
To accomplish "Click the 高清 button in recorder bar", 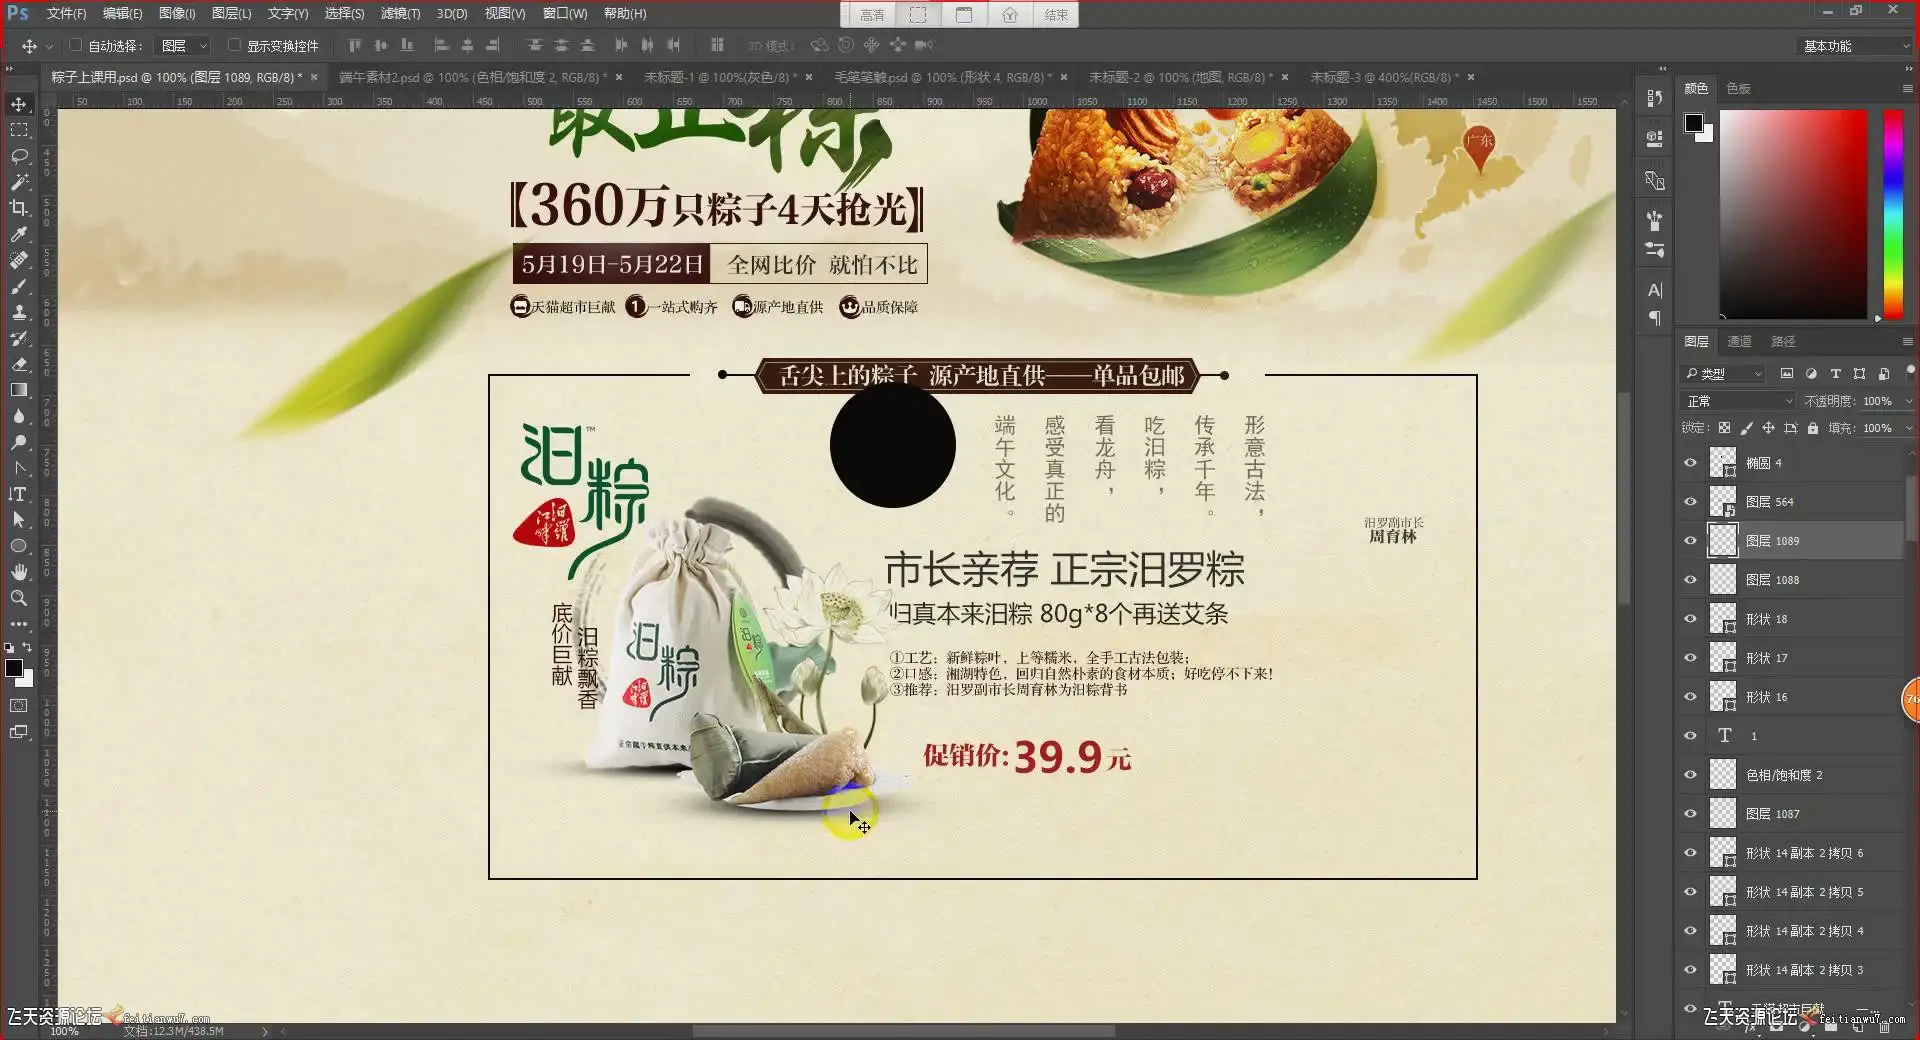I will click(872, 15).
